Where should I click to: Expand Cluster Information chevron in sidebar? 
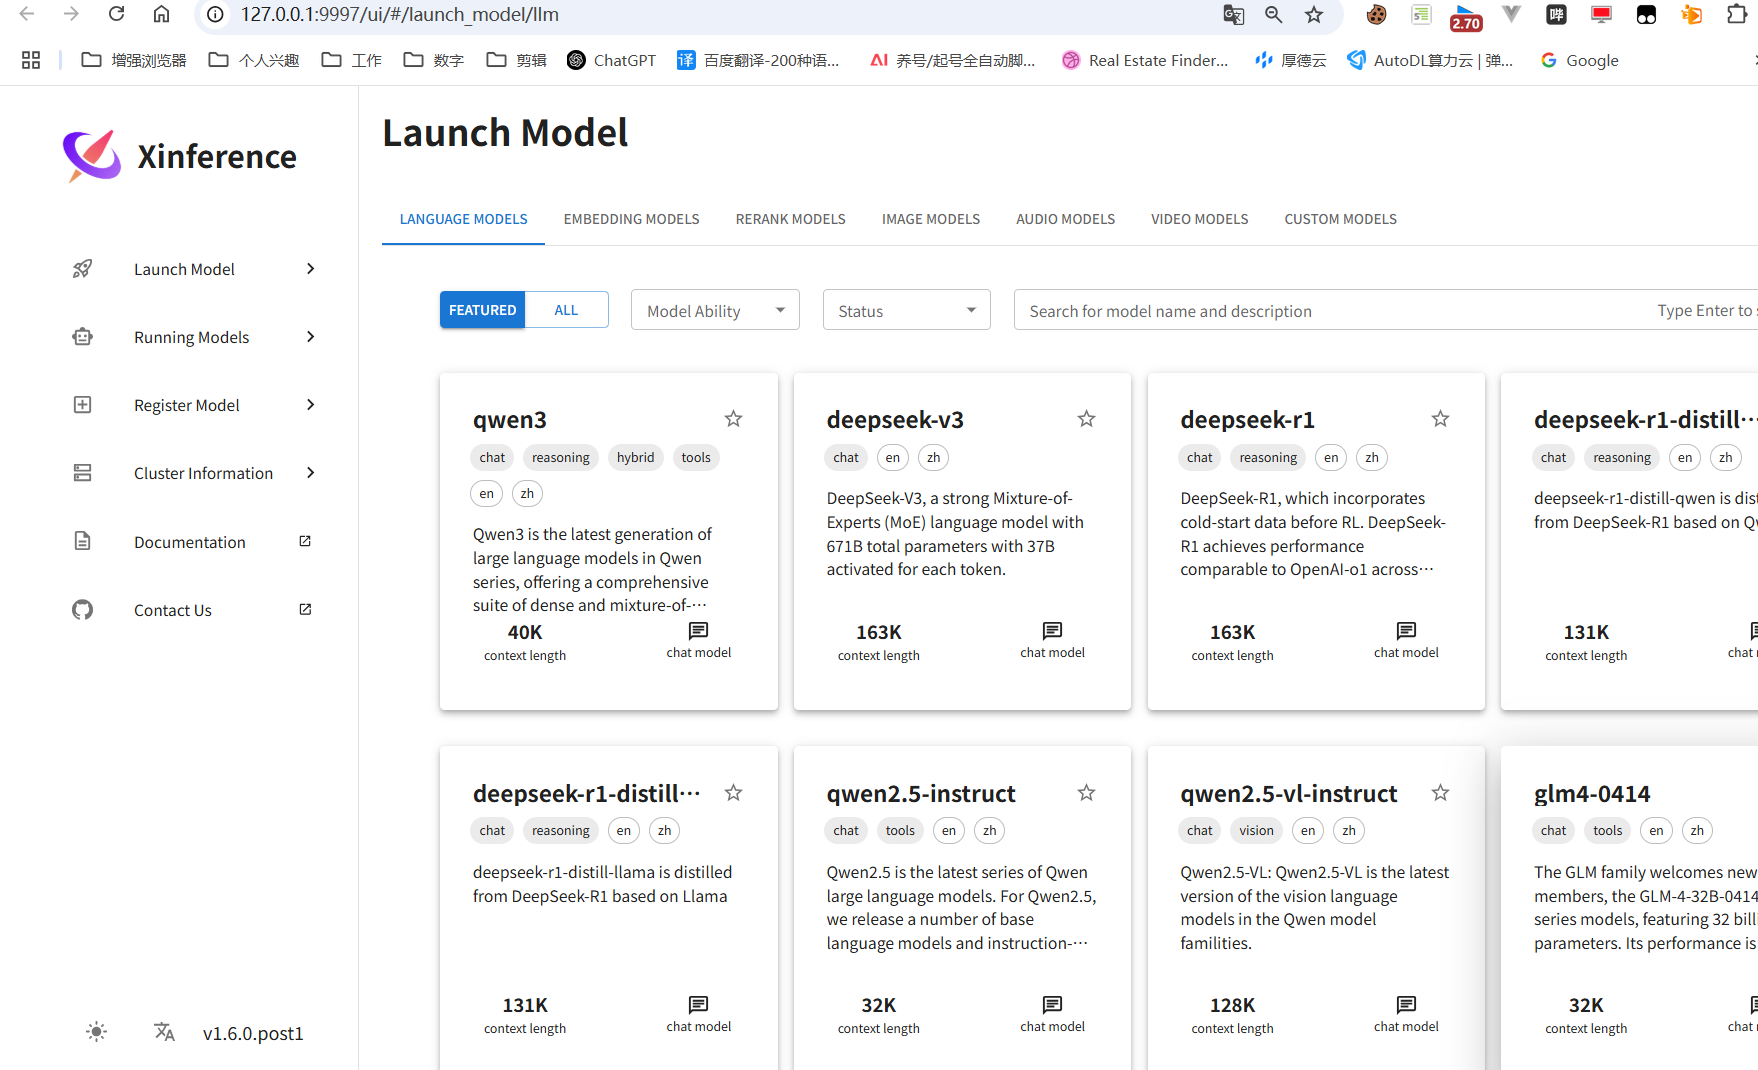click(x=310, y=472)
